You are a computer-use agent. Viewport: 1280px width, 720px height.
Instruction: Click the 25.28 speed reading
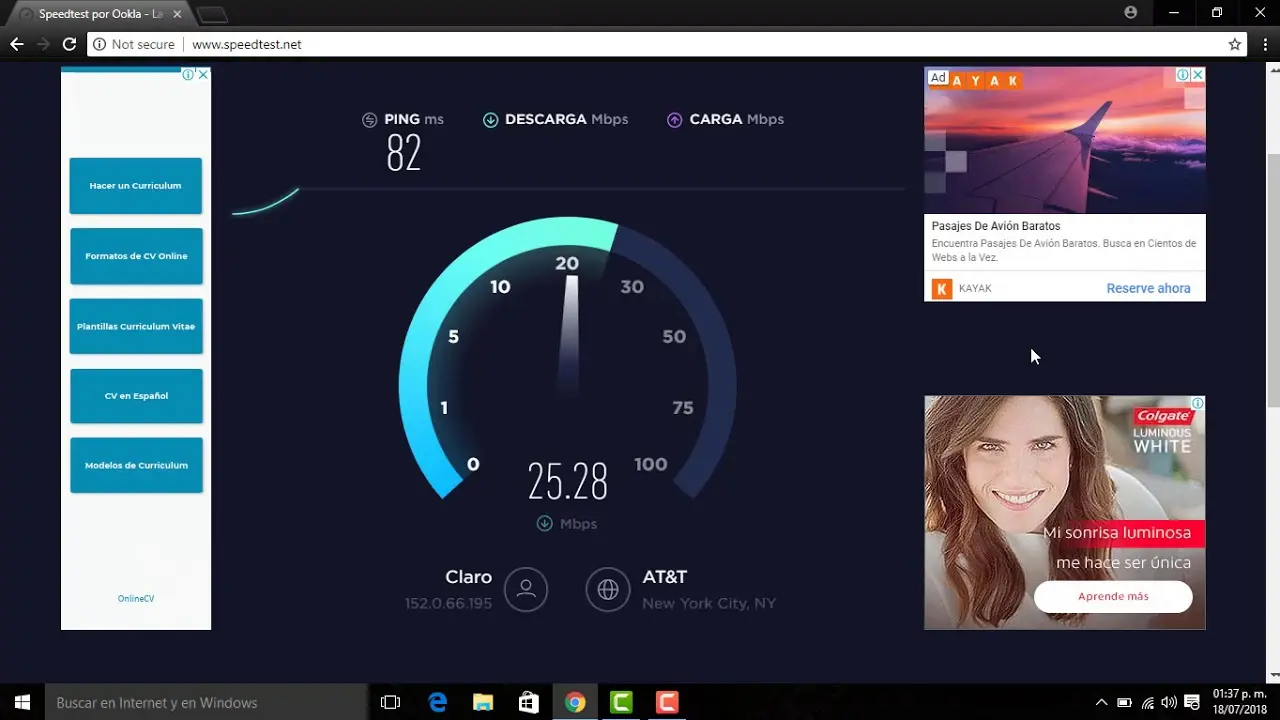pos(568,483)
